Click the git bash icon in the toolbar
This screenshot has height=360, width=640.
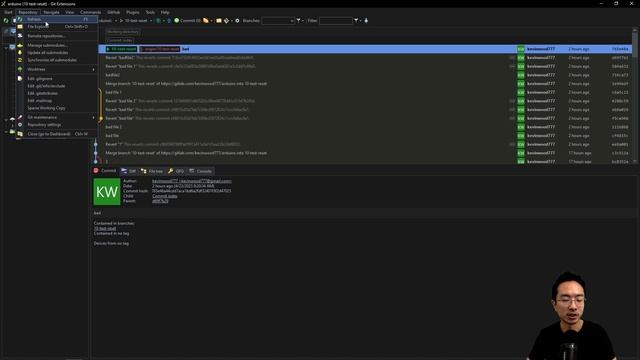[x=227, y=20]
